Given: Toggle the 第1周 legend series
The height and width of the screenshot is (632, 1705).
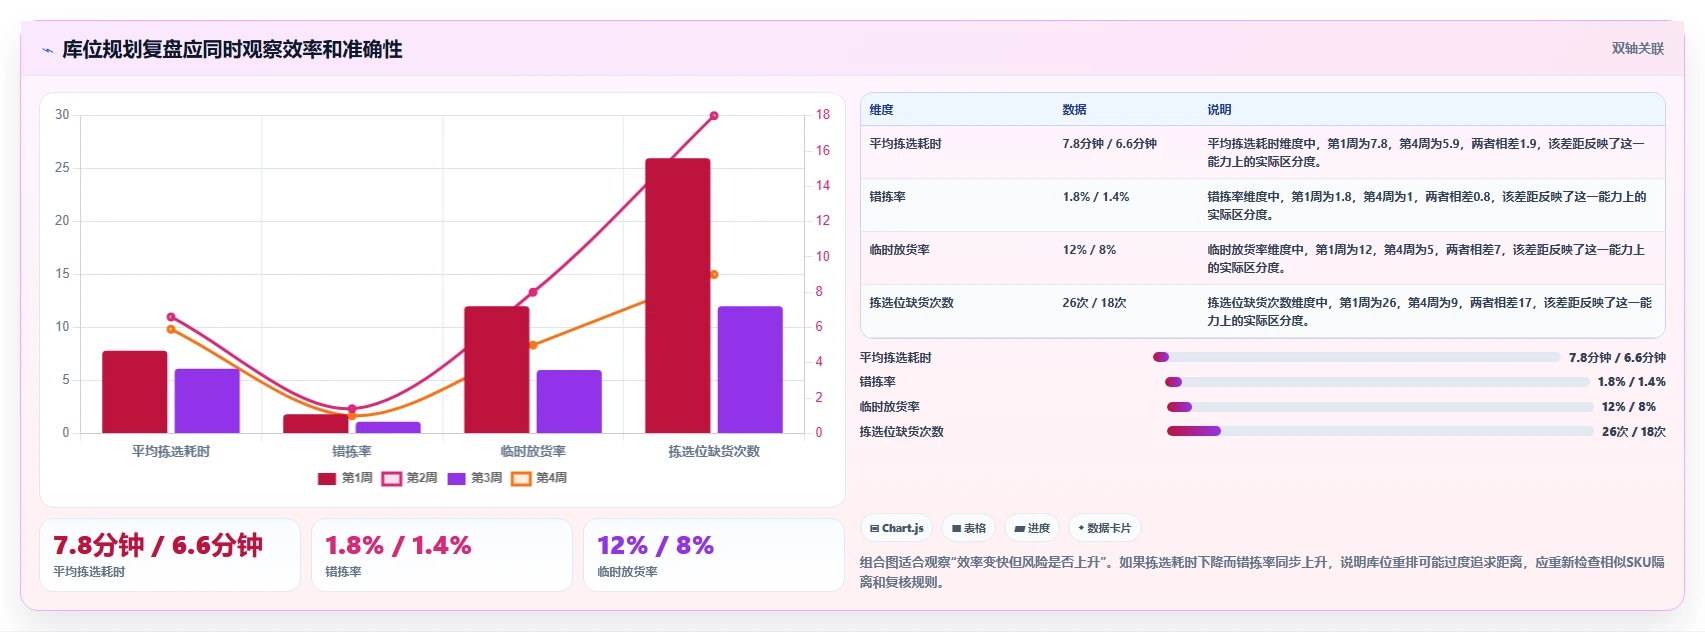Looking at the screenshot, I should (345, 478).
